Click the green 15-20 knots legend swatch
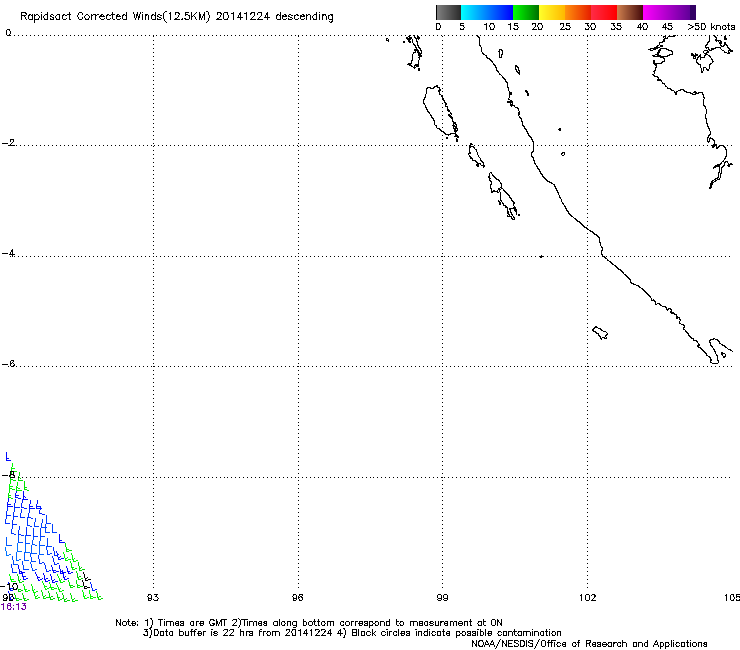 click(526, 12)
